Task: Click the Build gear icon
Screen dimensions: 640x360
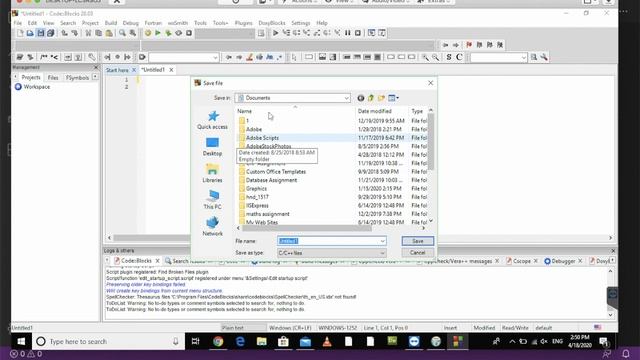Action: click(148, 33)
